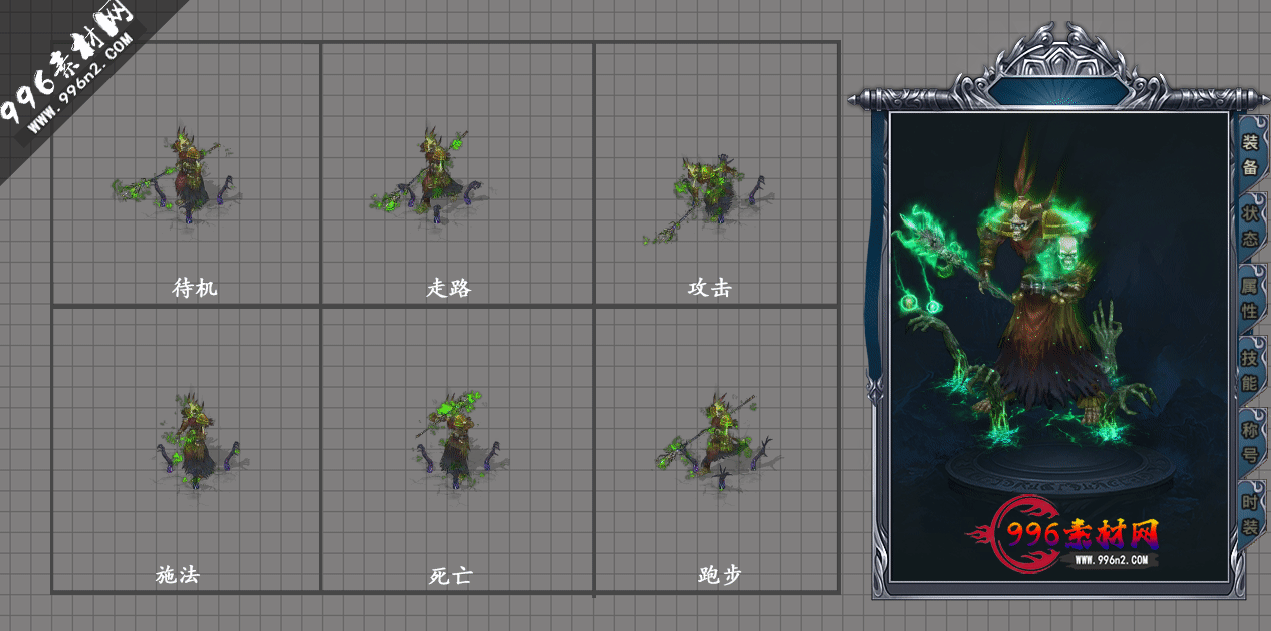Click the 跑步 running animation sprite
1271x631 pixels.
(x=719, y=442)
